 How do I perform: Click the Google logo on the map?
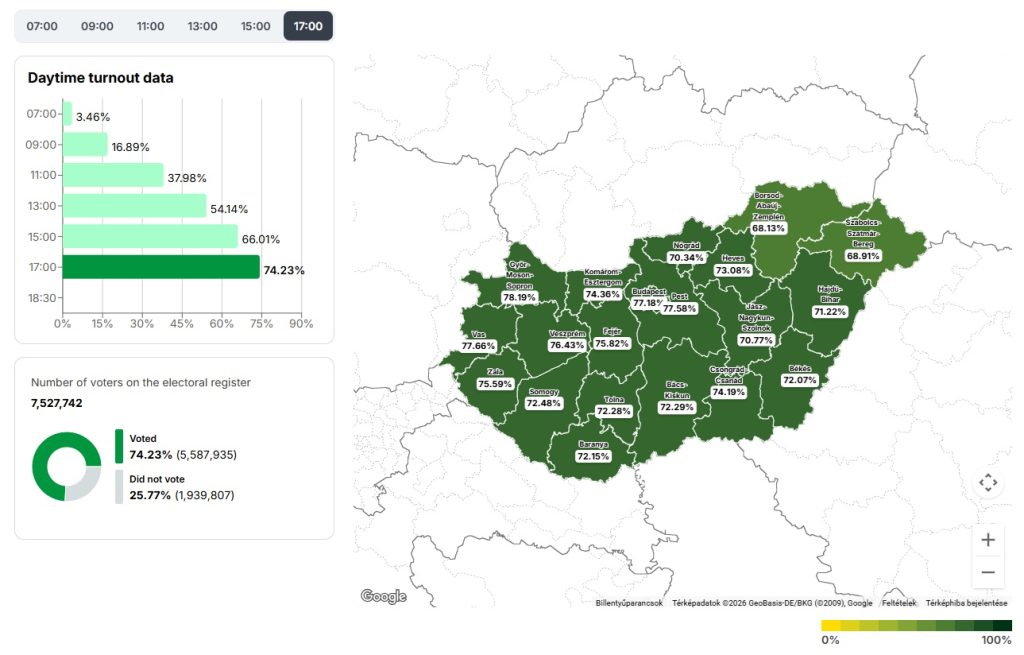383,597
